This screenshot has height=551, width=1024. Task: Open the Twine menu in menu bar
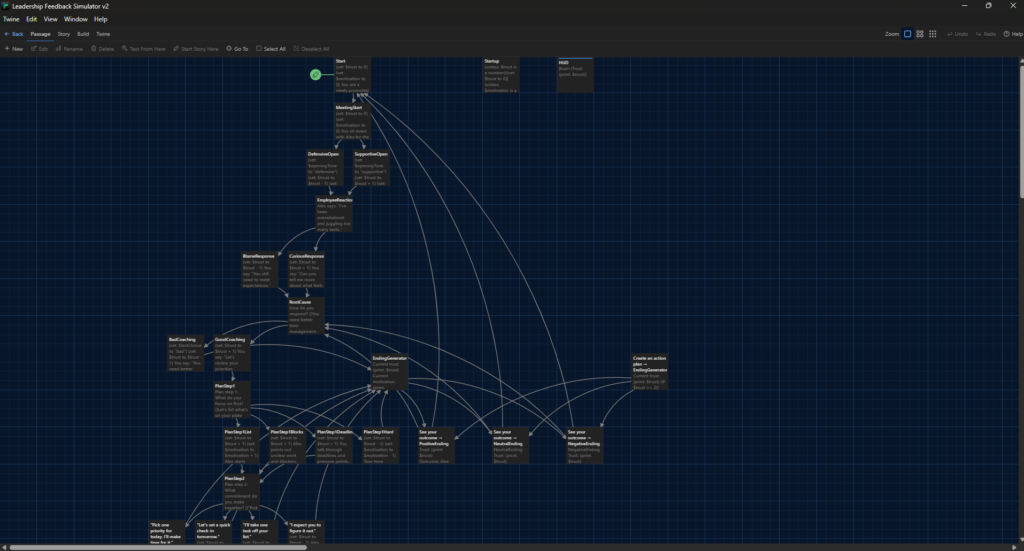point(12,19)
